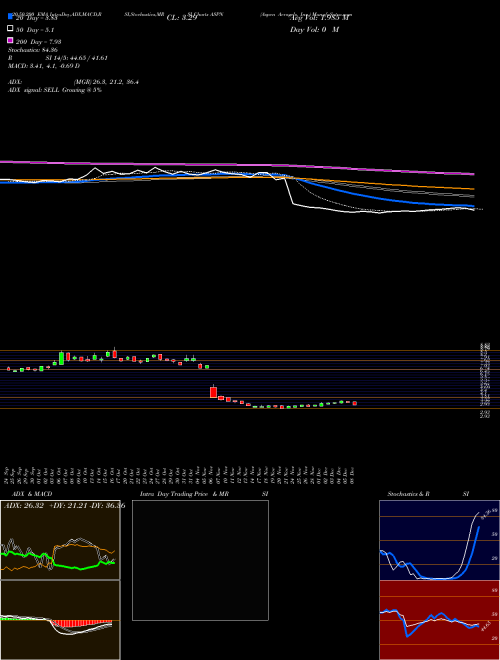Click the '(MGR) 26.3, 21.2, 36.4' ADX values

[x=106, y=82]
